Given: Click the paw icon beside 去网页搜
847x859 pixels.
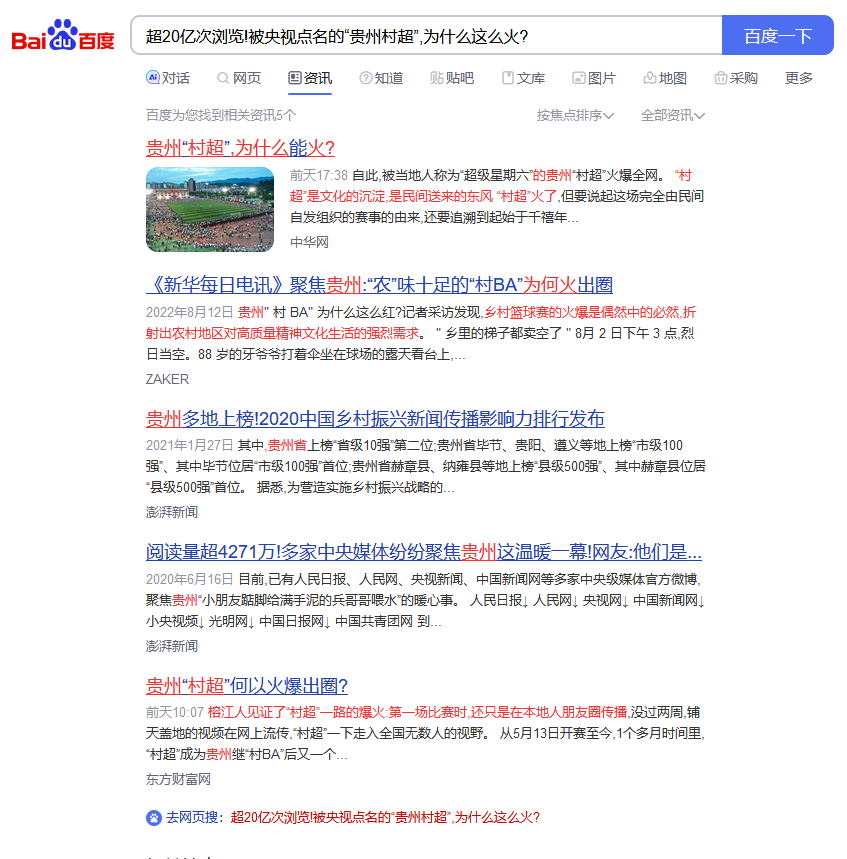Looking at the screenshot, I should [154, 818].
